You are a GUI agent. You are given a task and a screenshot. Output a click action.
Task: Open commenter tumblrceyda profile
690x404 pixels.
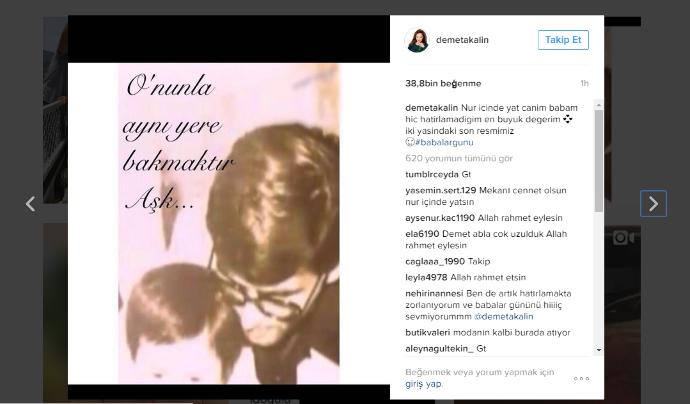pos(432,175)
